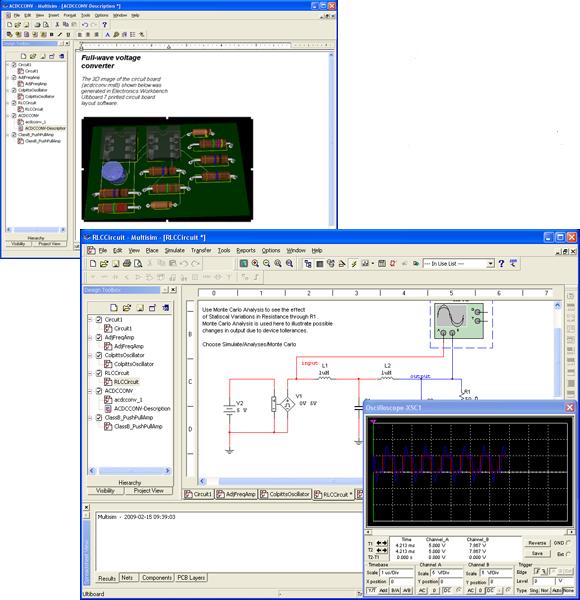Screen dimensions: 580x600
Task: Click the ACDCCONV document vertical scrollbar
Action: coord(331,140)
